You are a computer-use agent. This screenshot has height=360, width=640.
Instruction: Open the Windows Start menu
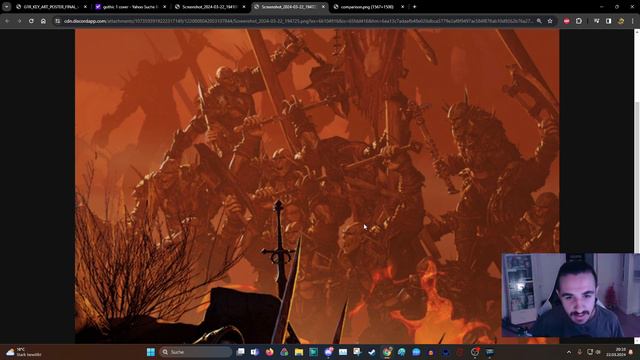151,352
